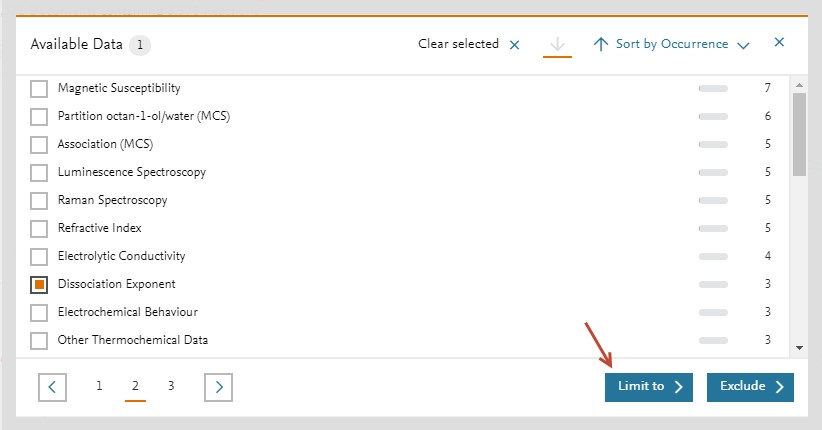Click the X icon beside Clear selected
This screenshot has height=430, width=822.
(514, 45)
